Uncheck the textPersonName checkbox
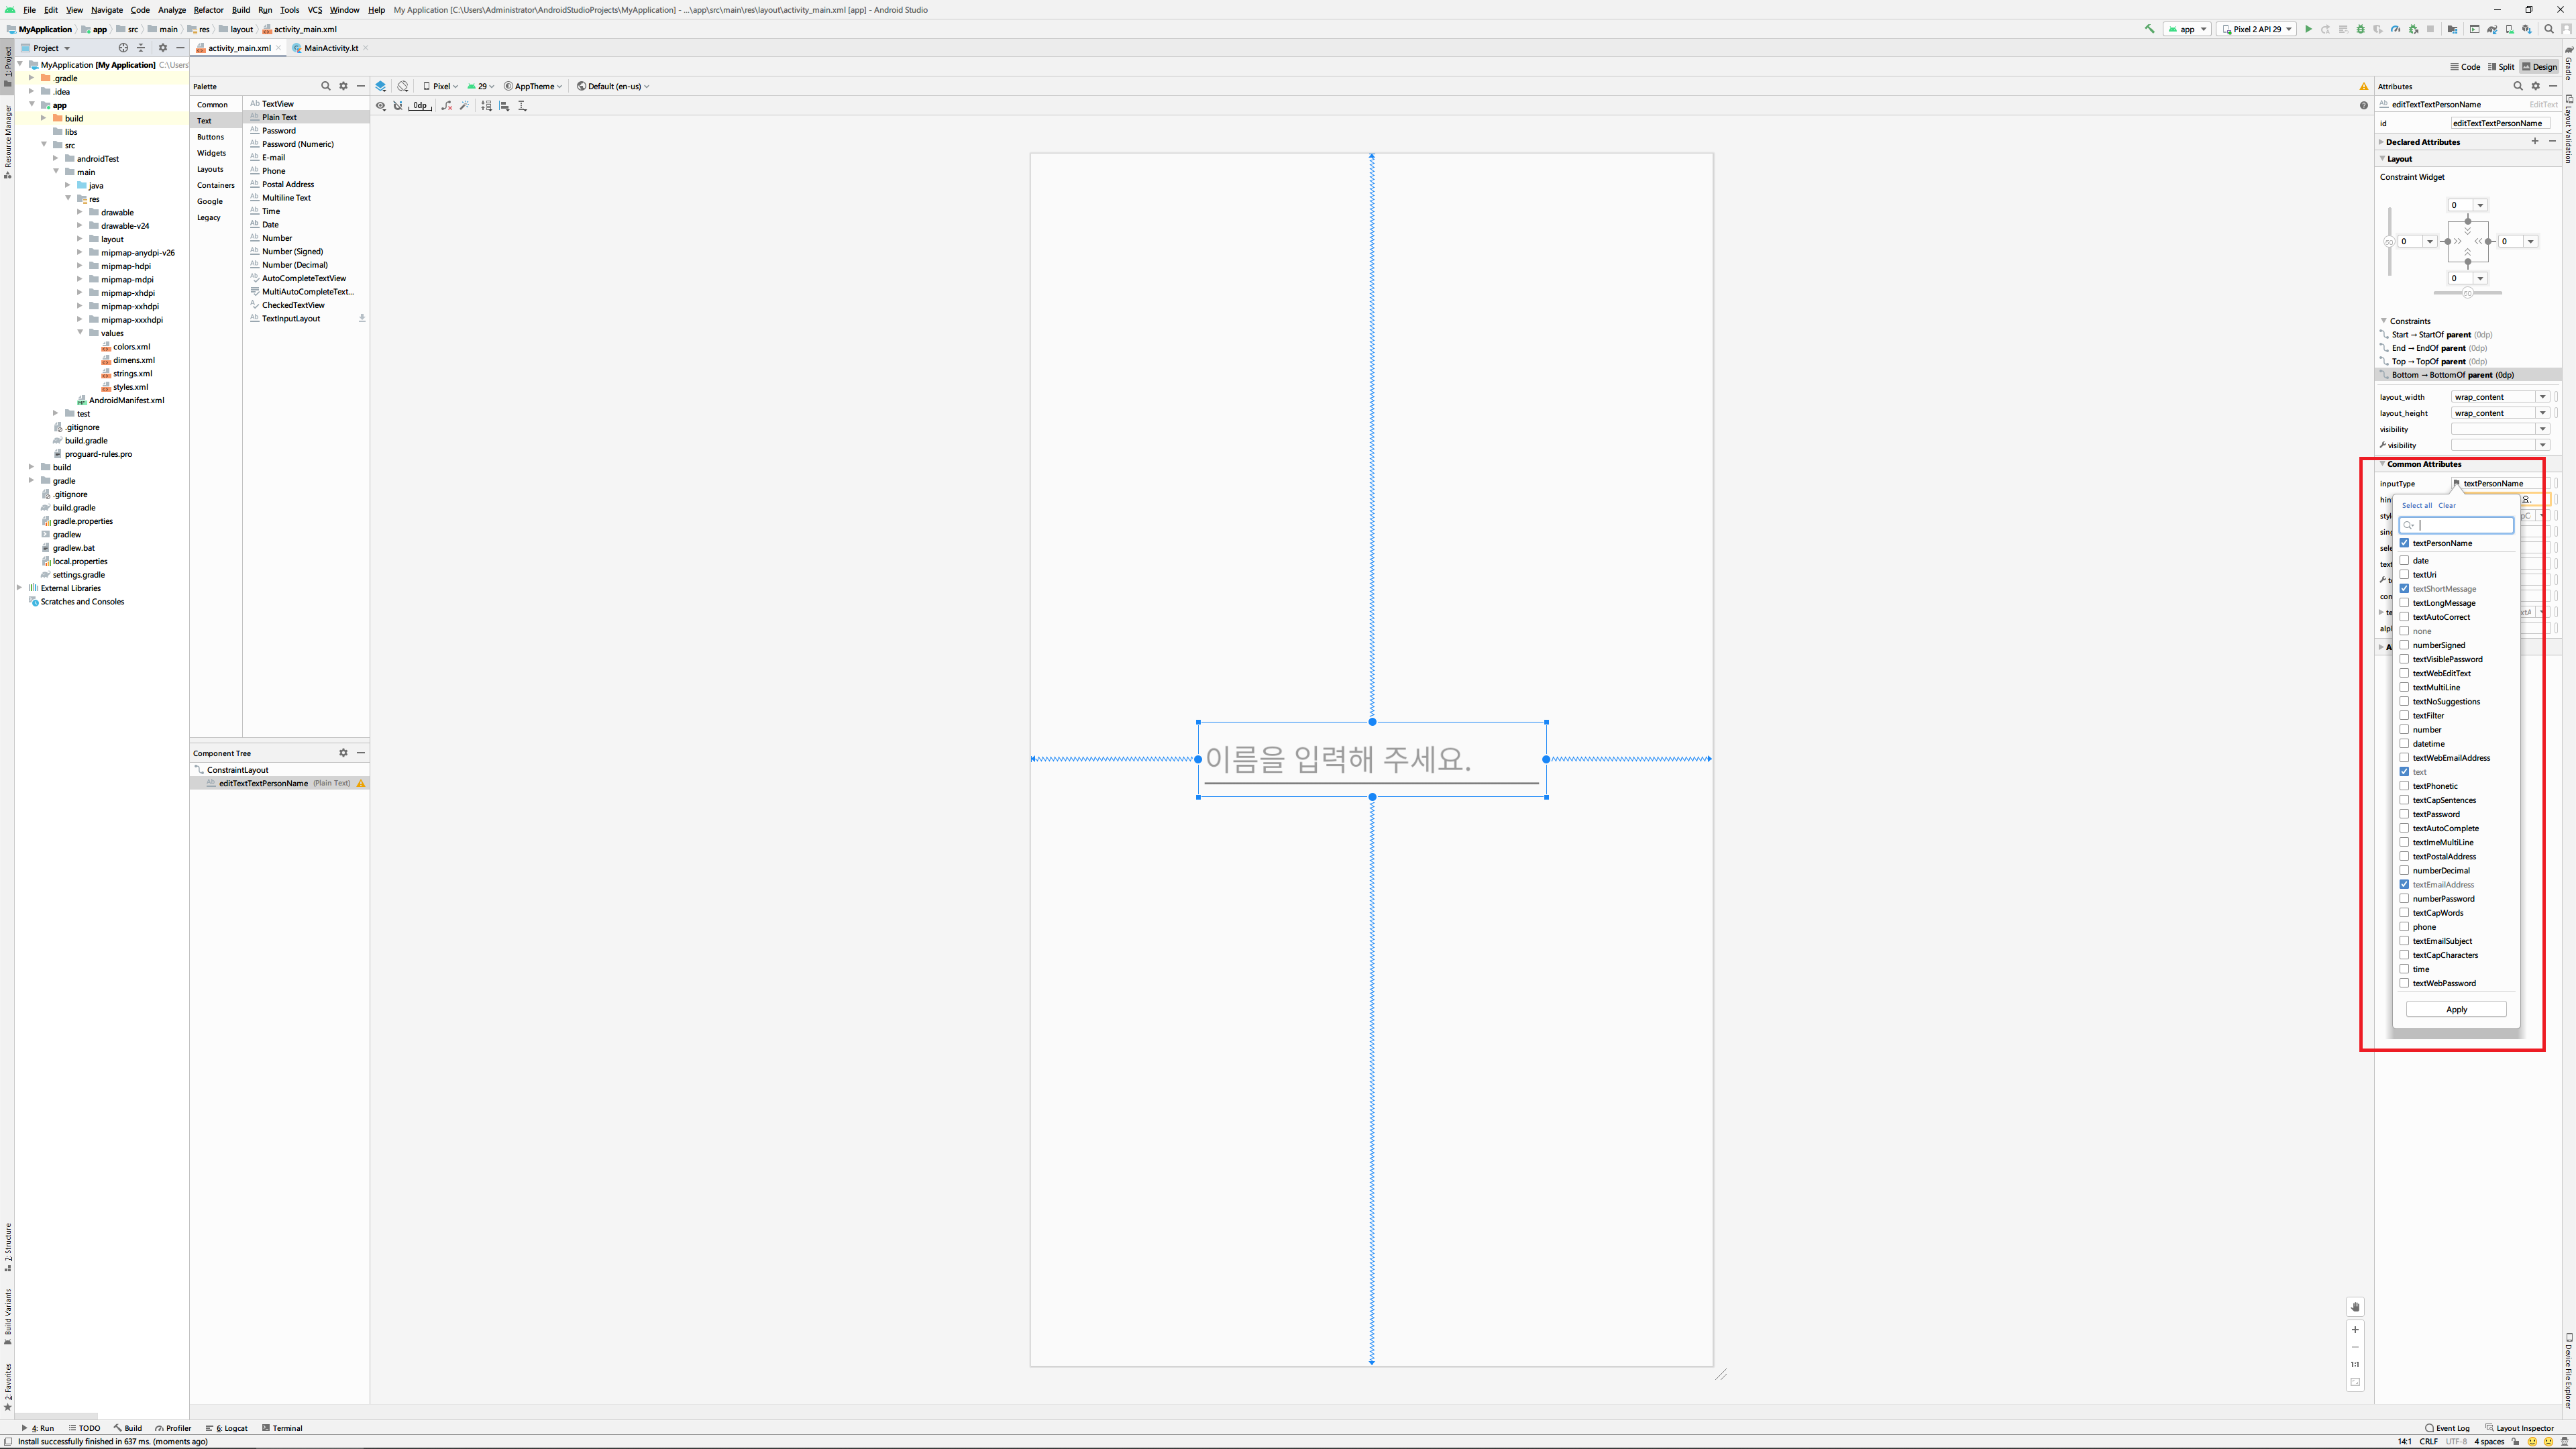2576x1449 pixels. point(2405,543)
